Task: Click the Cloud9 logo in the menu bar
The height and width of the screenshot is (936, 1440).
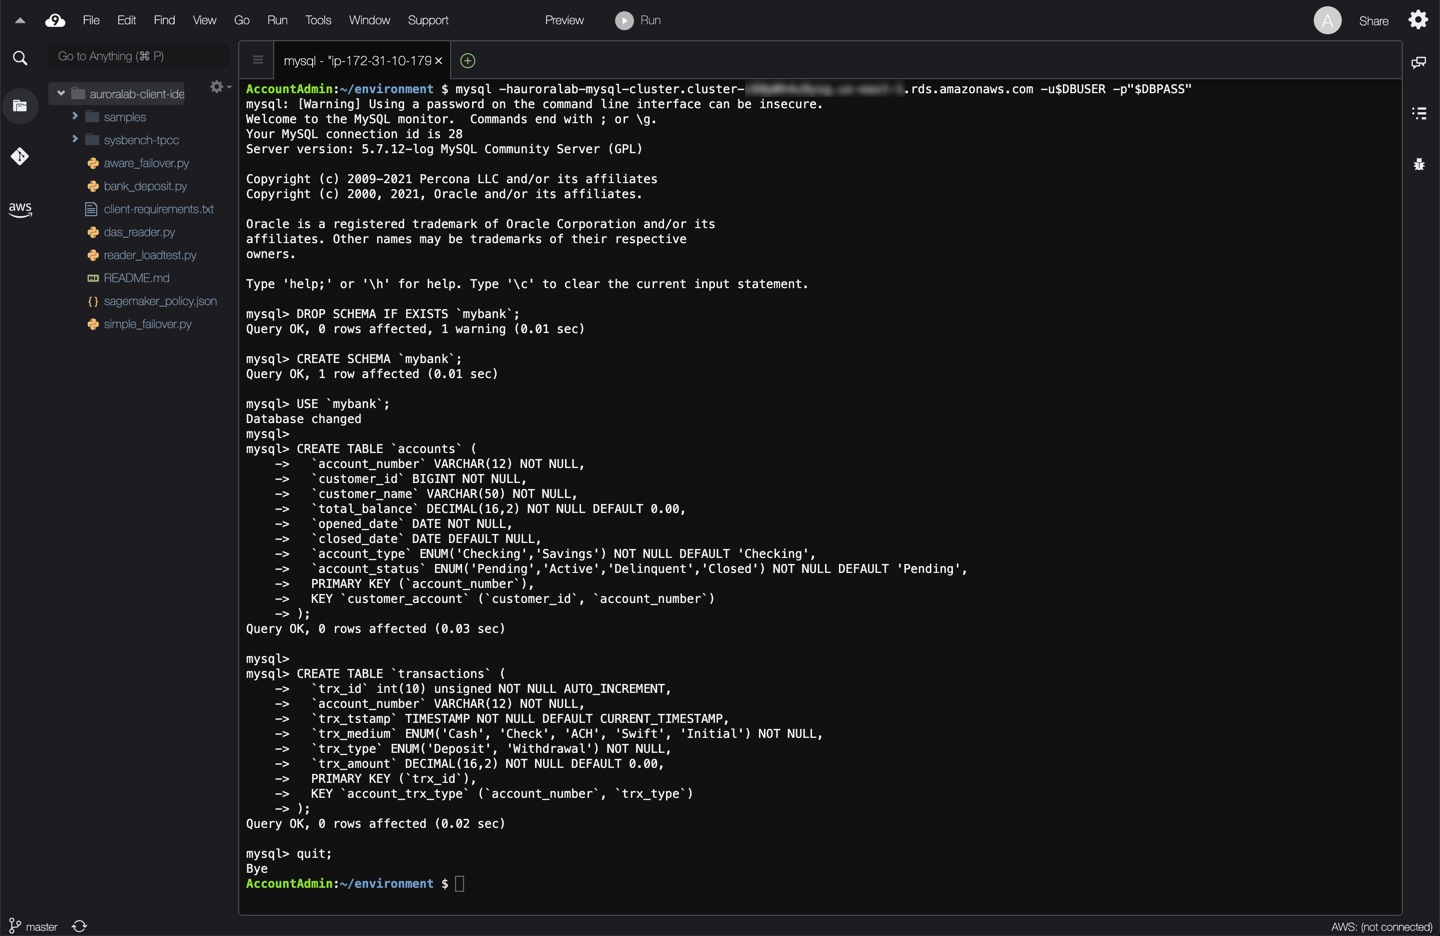Action: point(54,20)
